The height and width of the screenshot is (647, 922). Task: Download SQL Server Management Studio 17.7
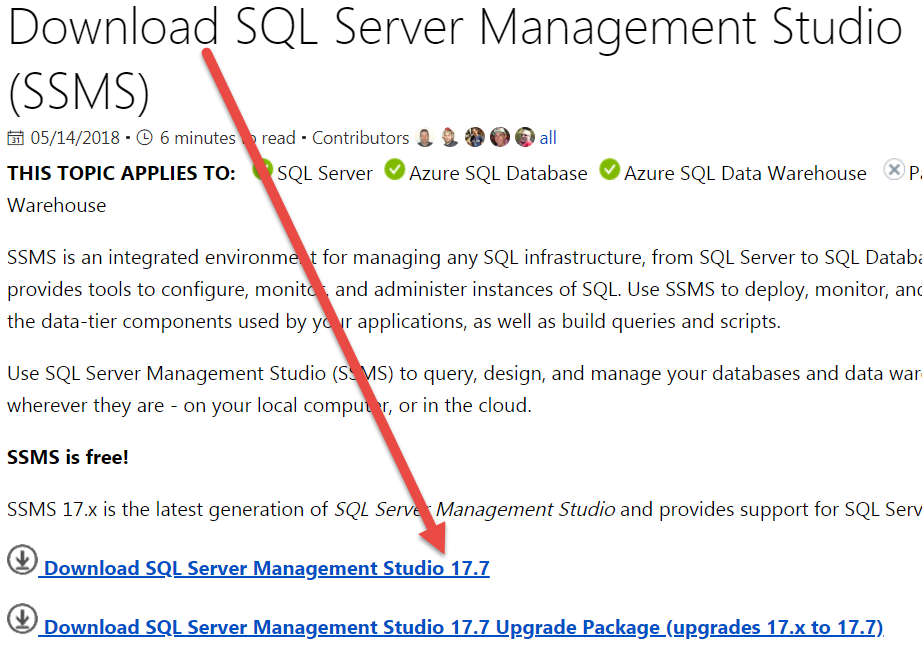click(266, 569)
